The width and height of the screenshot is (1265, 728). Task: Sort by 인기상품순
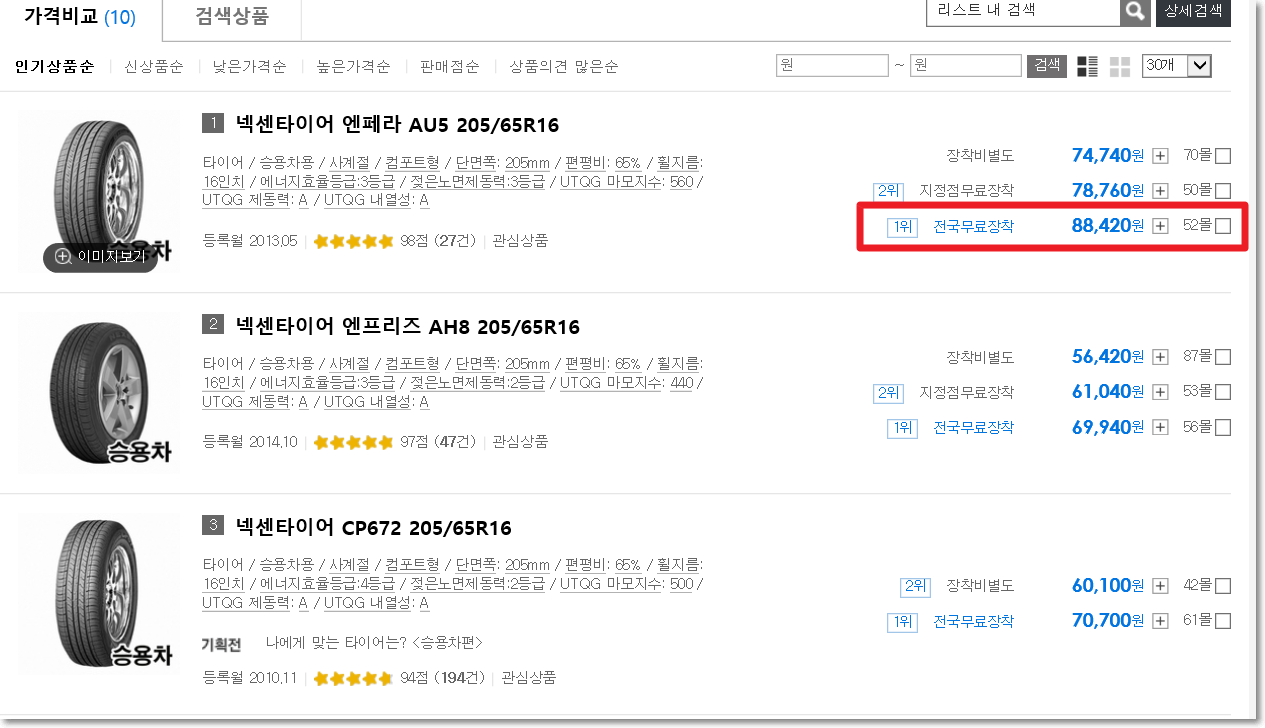pos(54,67)
